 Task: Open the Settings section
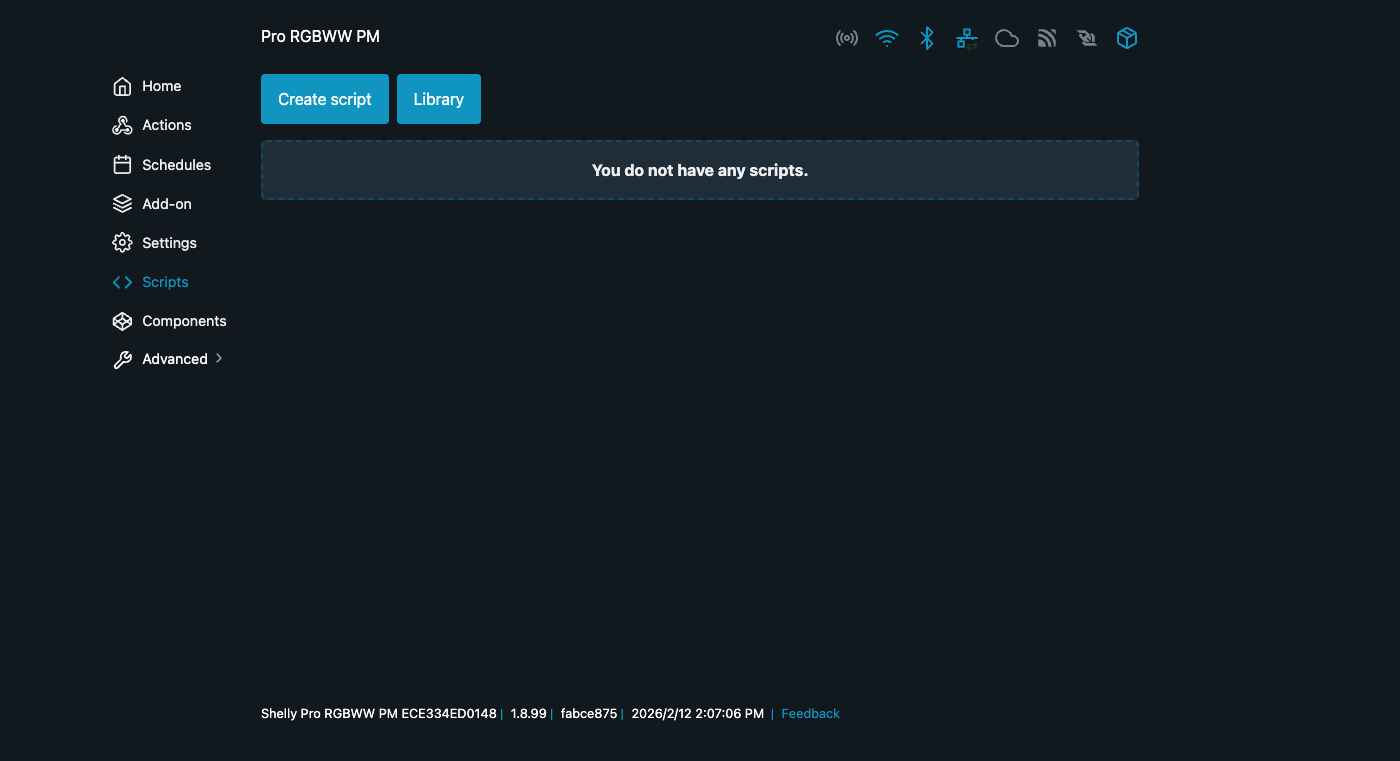169,242
